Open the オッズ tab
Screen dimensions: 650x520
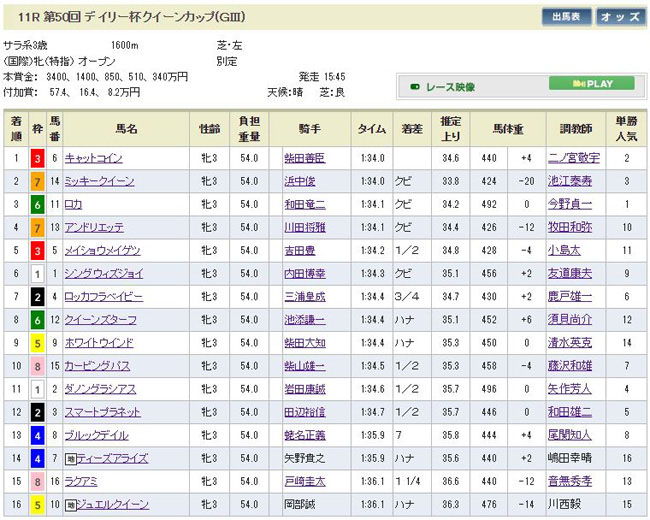pos(621,17)
